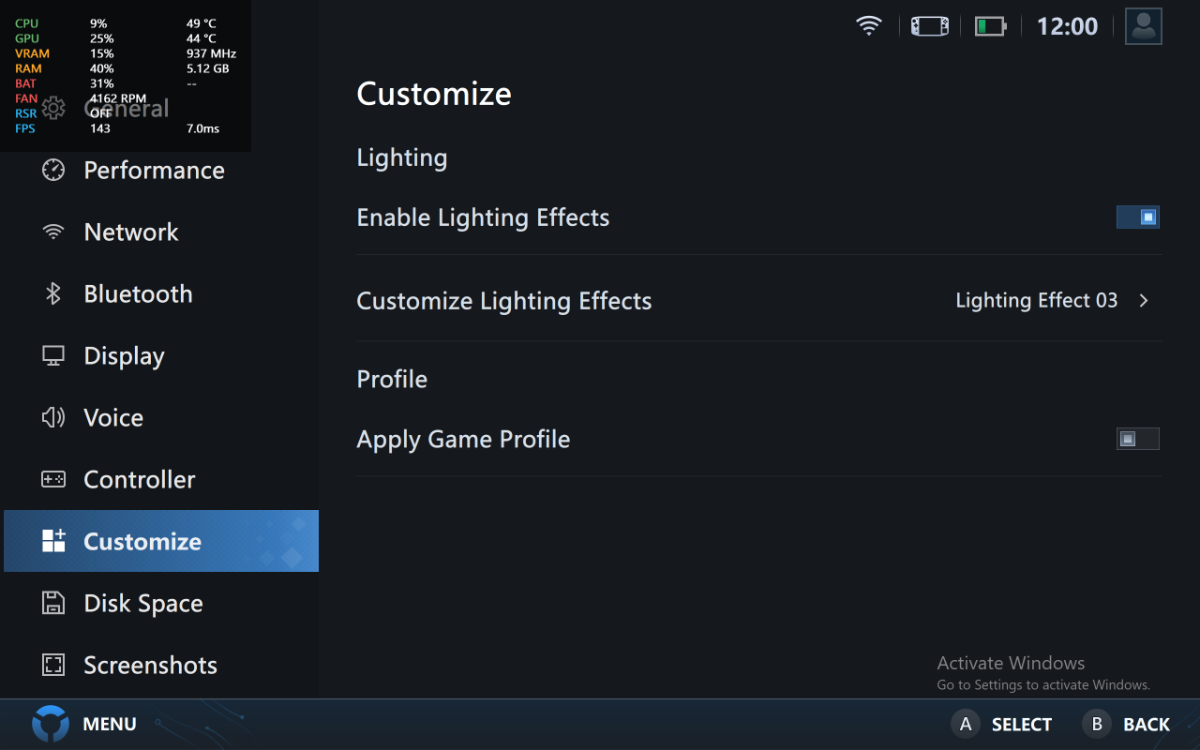1200x750 pixels.
Task: Turn on Apply Game Profile toggle
Action: coord(1138,439)
